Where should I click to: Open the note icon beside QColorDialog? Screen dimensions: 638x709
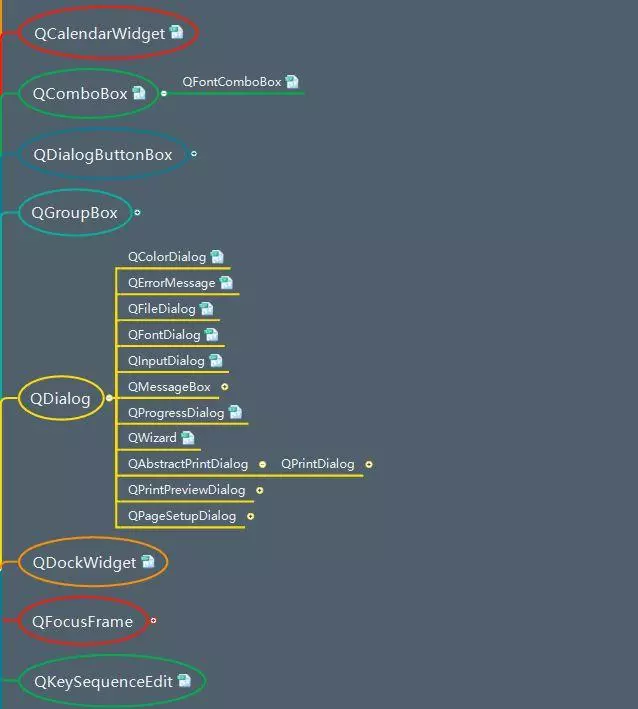(x=217, y=256)
